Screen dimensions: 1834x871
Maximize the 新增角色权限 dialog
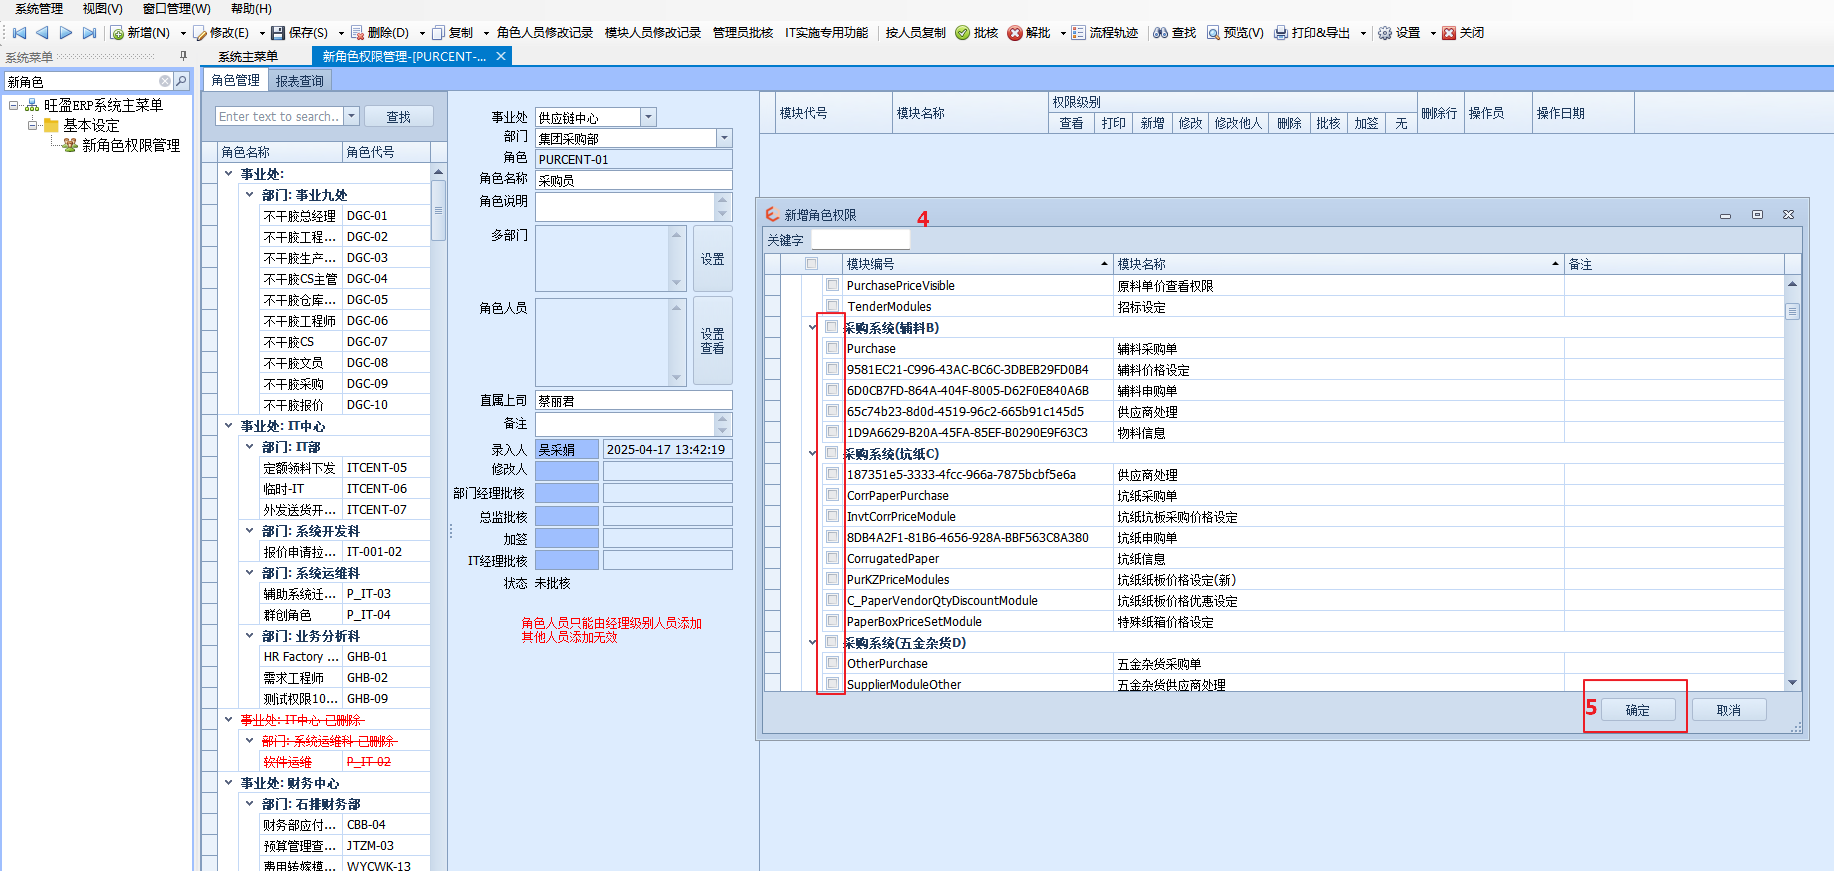click(1757, 215)
